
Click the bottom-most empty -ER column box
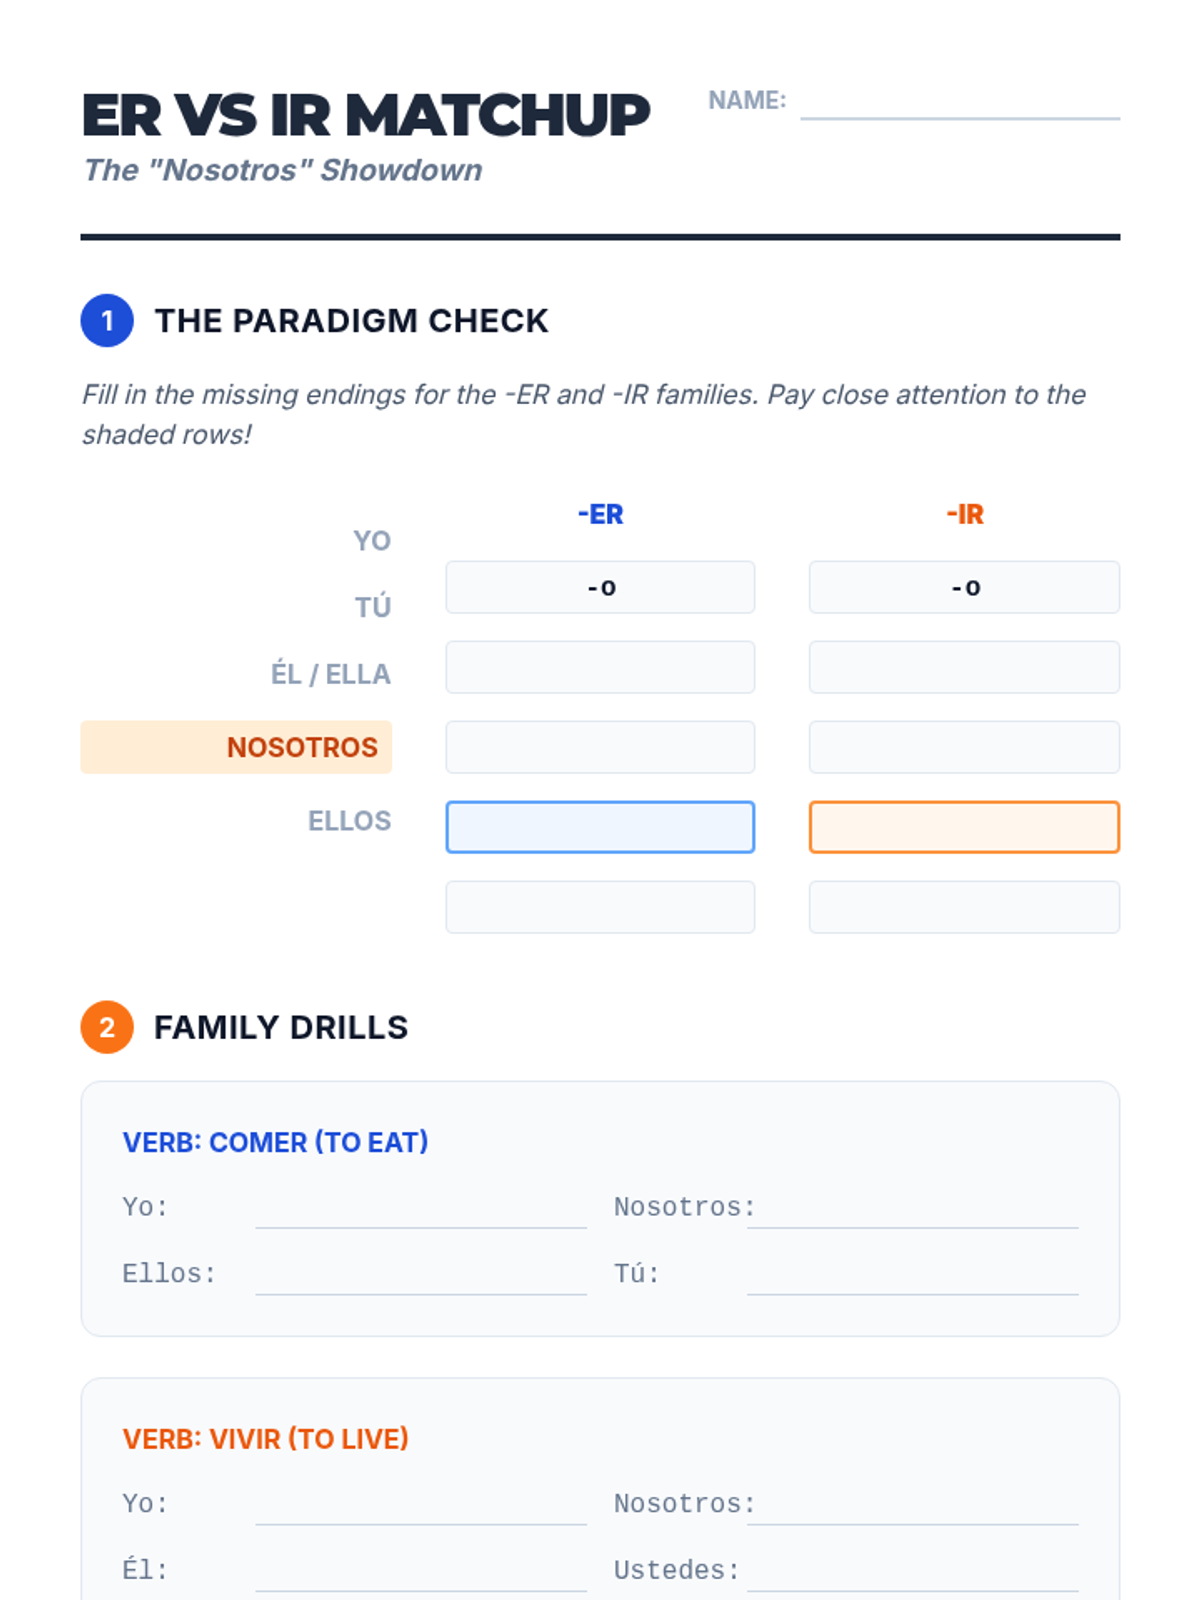click(x=600, y=907)
